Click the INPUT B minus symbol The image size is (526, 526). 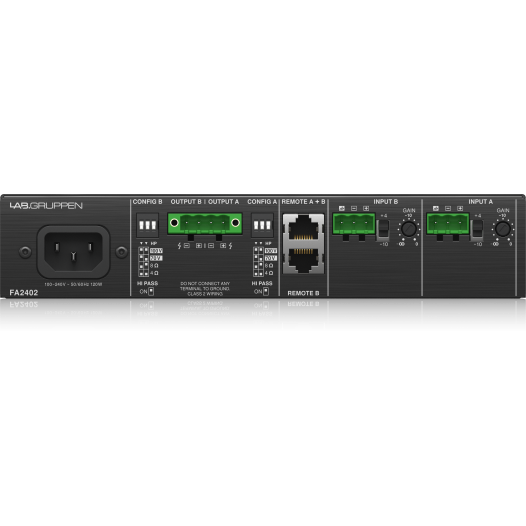pos(354,208)
